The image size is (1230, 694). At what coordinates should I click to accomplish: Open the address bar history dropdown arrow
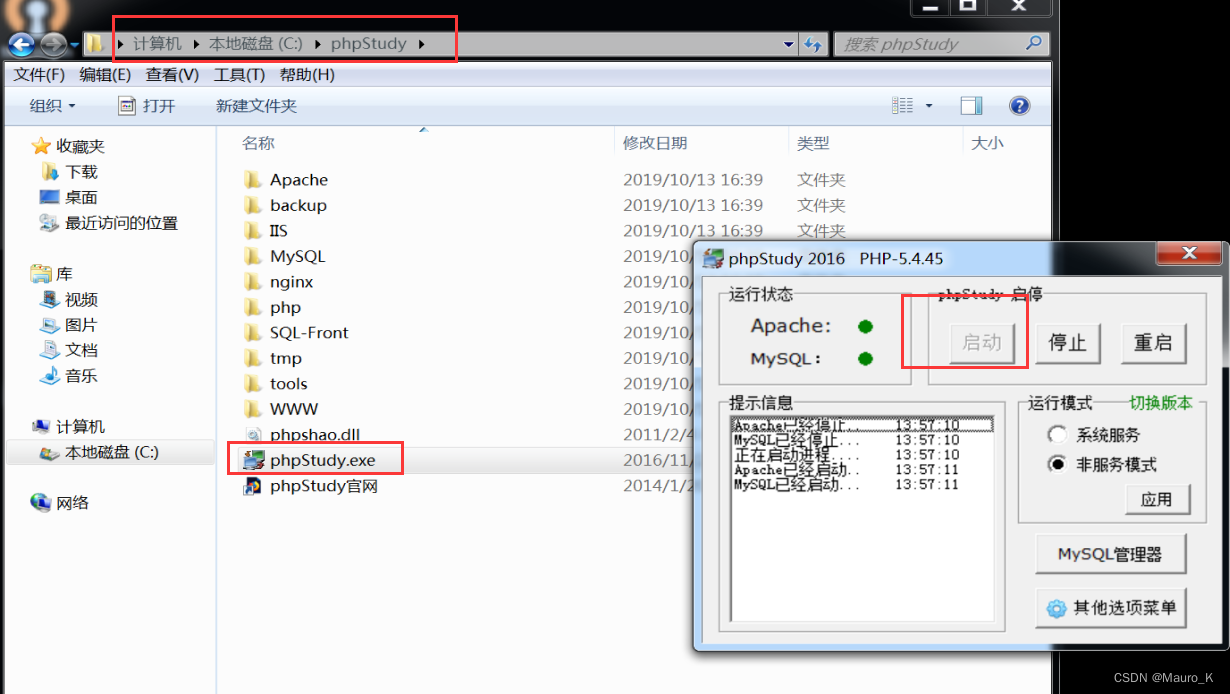[x=790, y=44]
